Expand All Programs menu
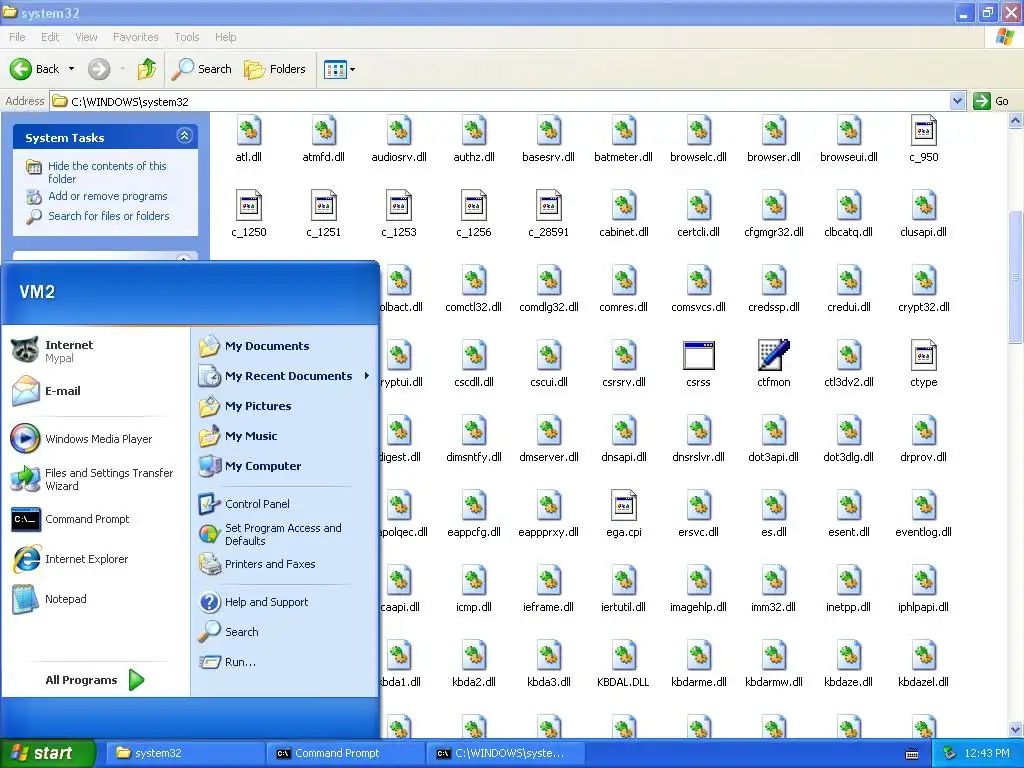This screenshot has width=1024, height=768. 95,680
